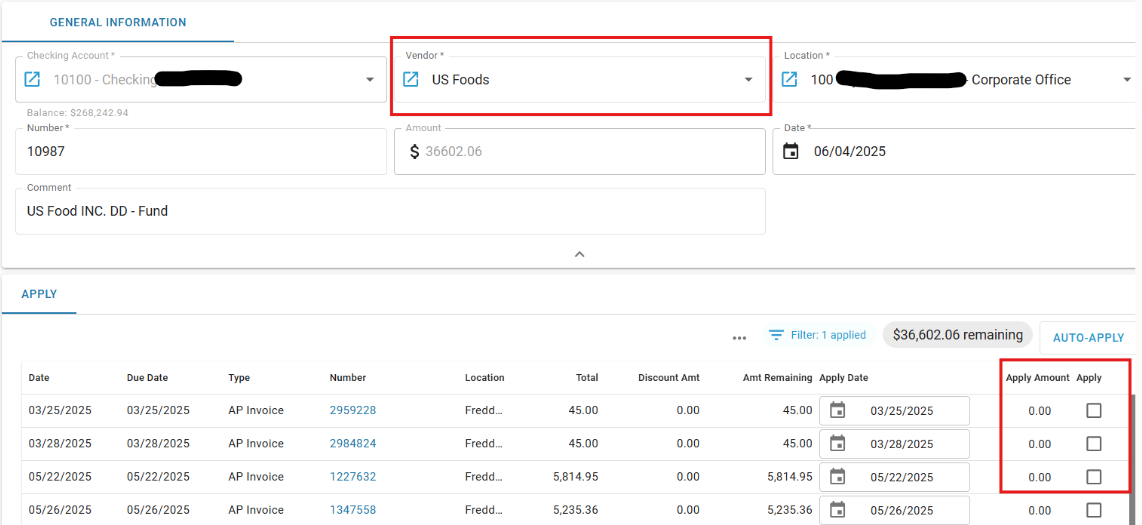Select the Apply tab

pyautogui.click(x=39, y=294)
